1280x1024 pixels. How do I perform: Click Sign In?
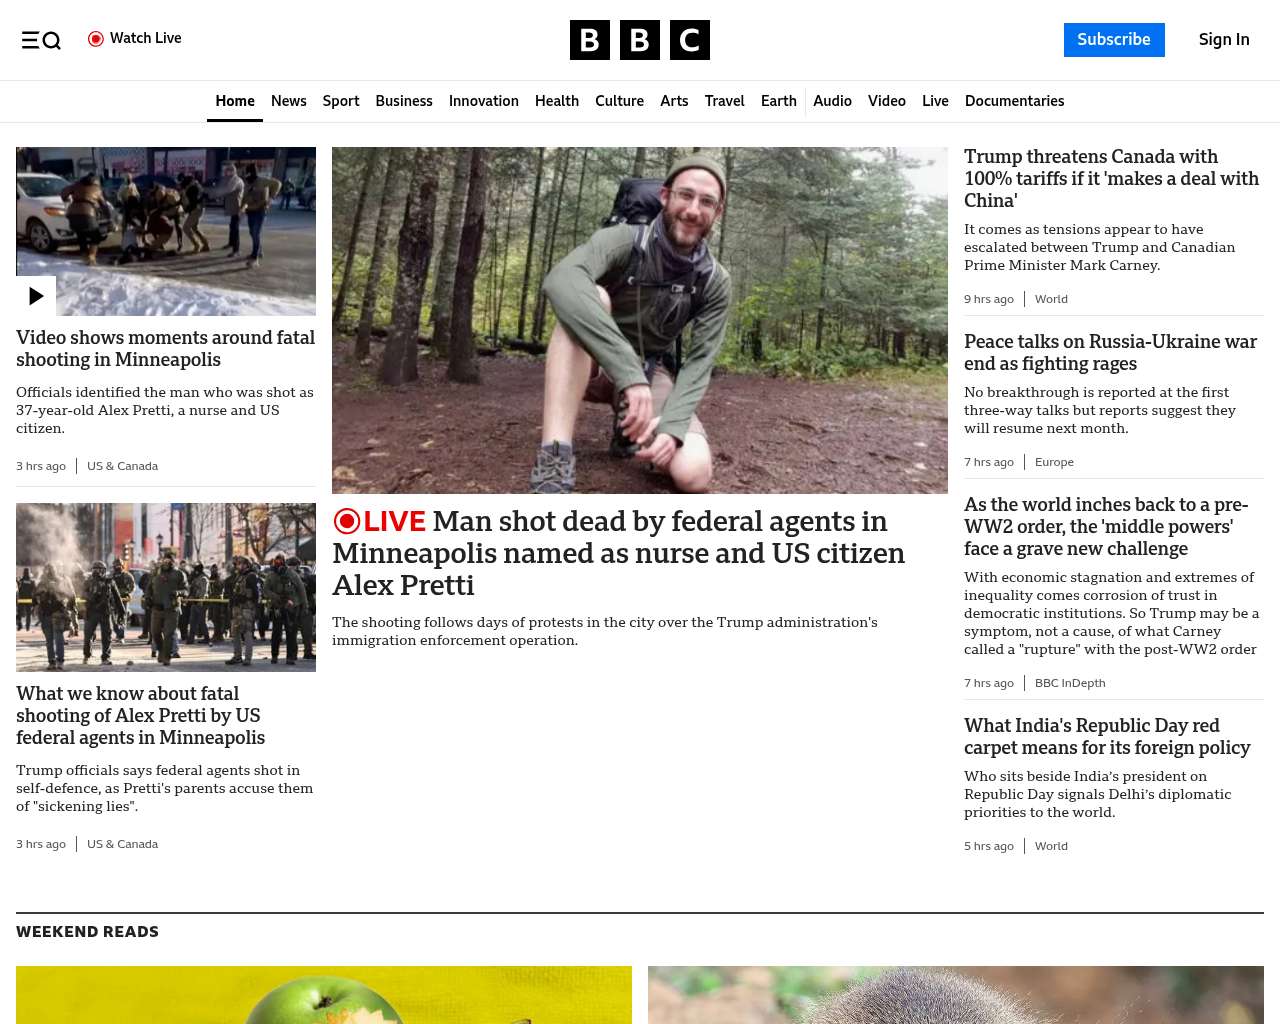(x=1224, y=40)
